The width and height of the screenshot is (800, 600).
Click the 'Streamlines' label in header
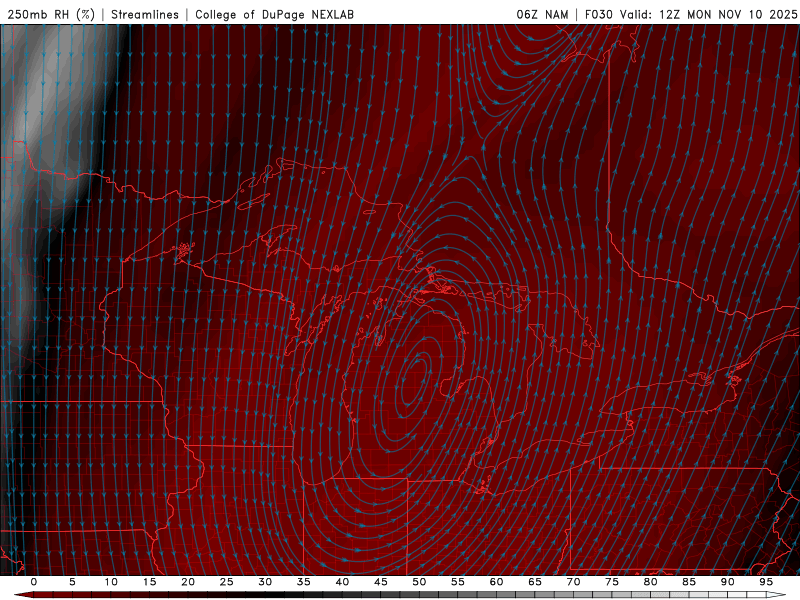pyautogui.click(x=145, y=14)
